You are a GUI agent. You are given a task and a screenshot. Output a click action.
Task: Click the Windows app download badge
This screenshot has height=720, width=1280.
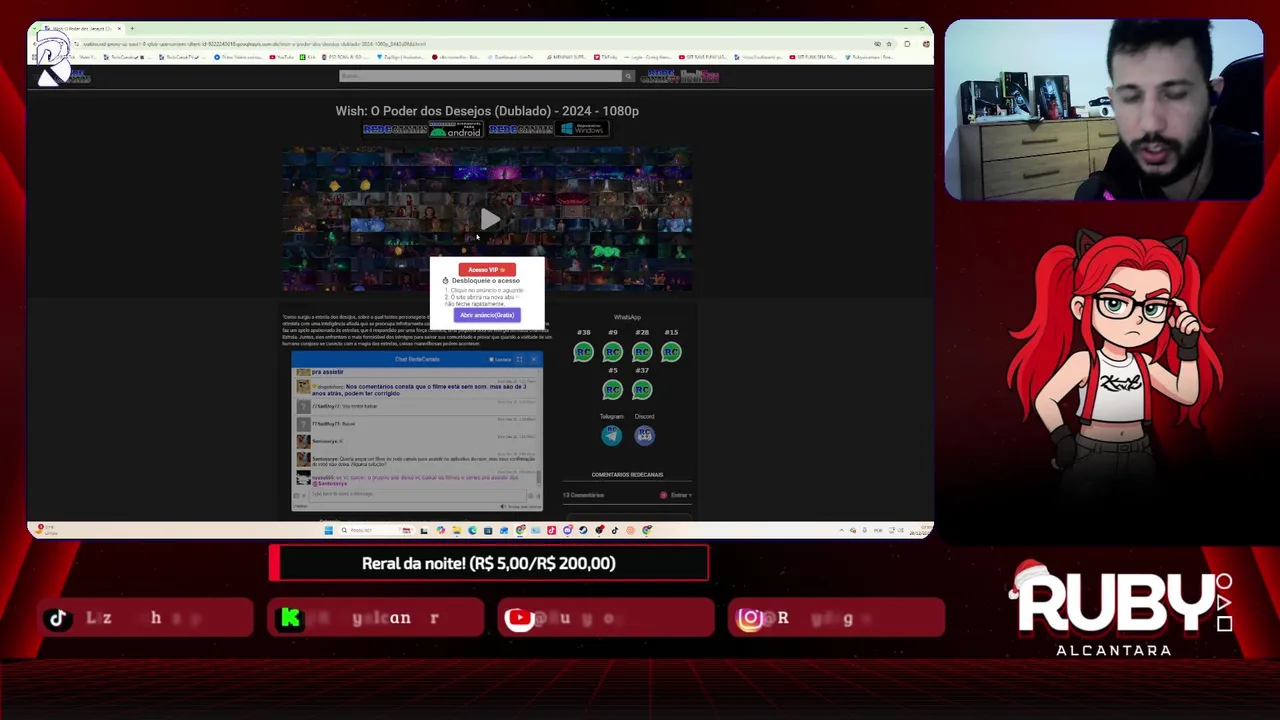tap(583, 129)
